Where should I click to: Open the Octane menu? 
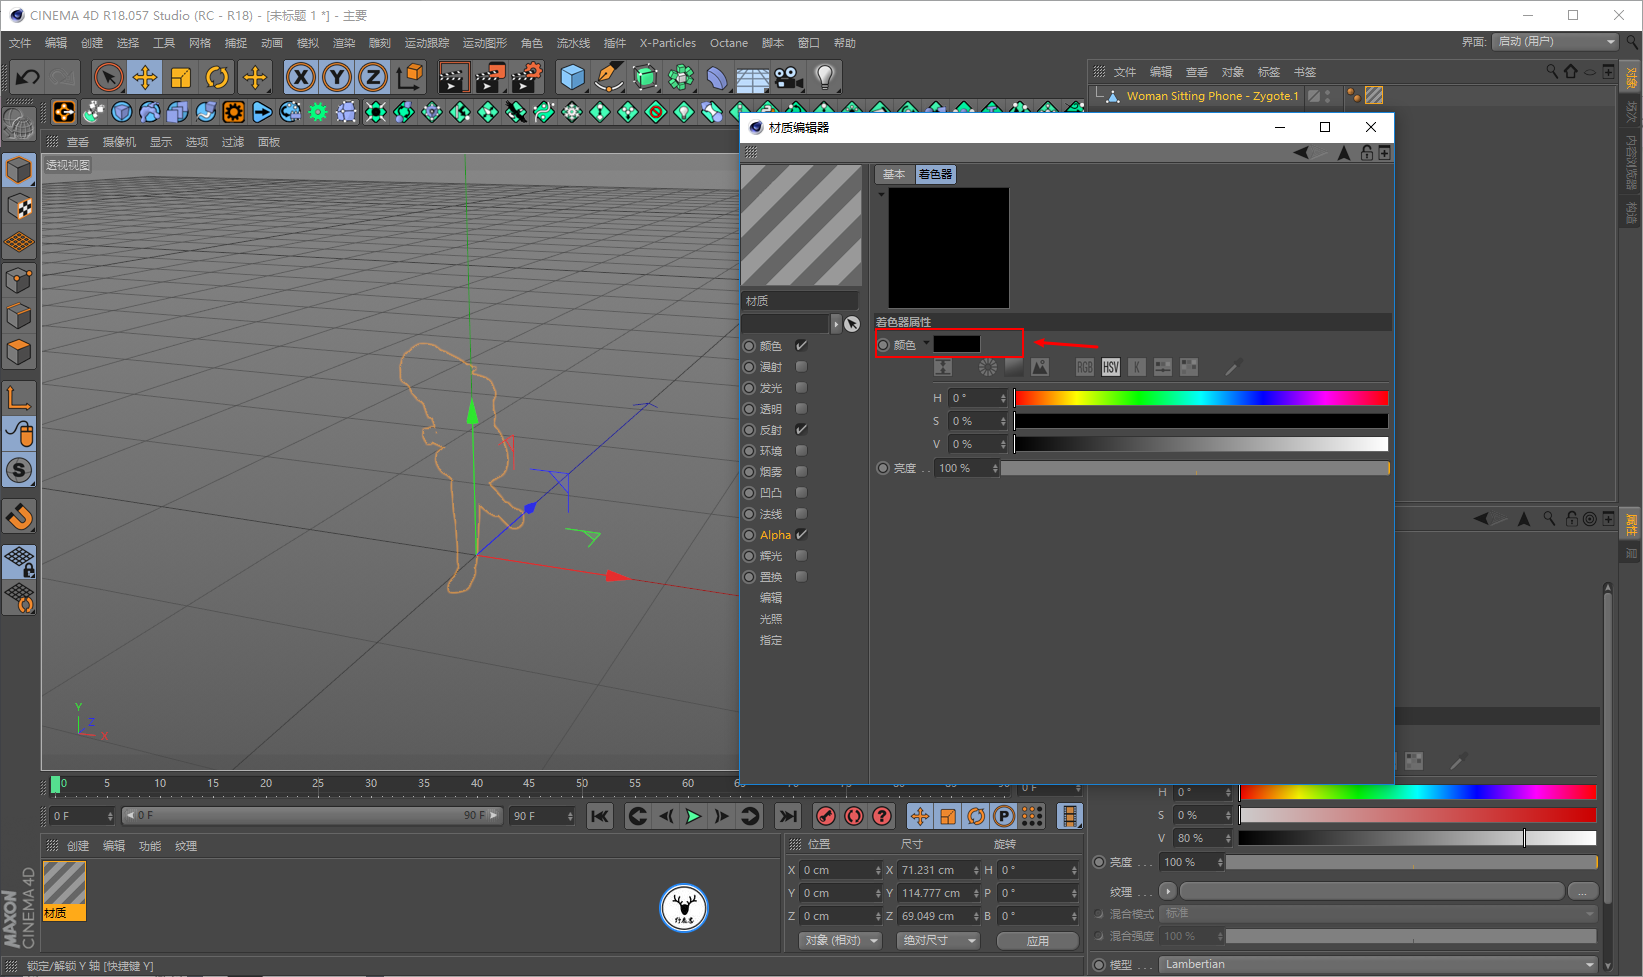728,43
